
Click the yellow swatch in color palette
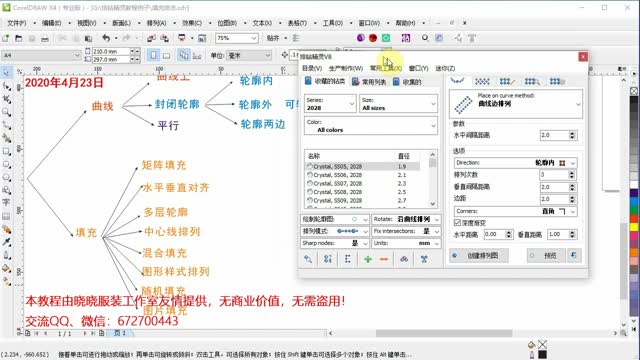click(634, 227)
